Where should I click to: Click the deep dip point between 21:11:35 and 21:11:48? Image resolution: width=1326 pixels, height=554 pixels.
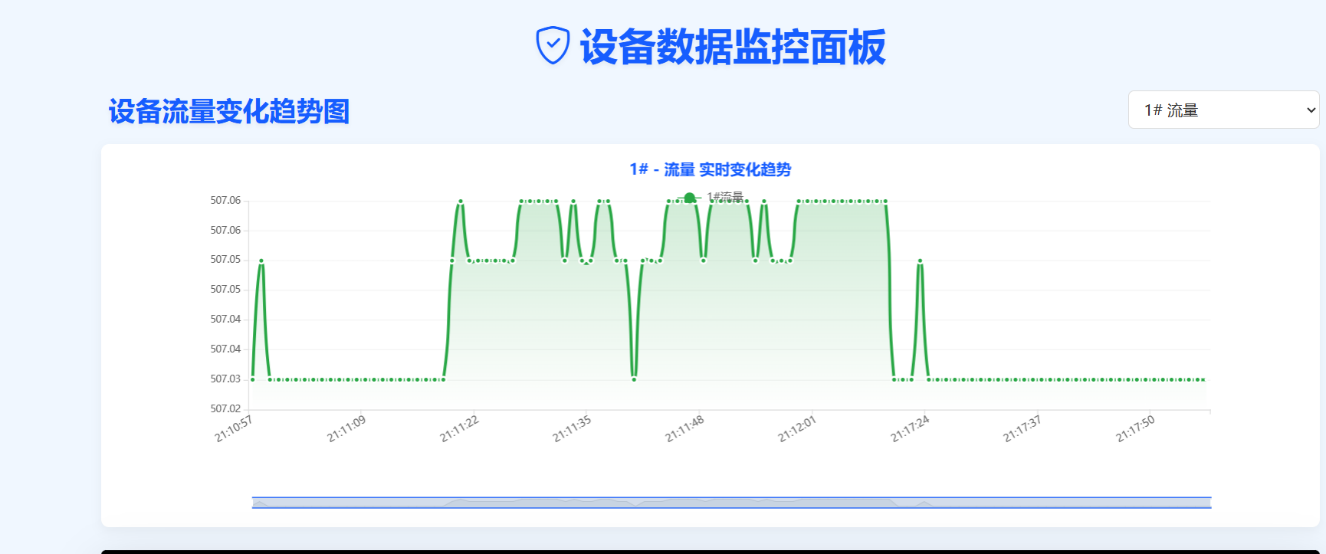[634, 379]
